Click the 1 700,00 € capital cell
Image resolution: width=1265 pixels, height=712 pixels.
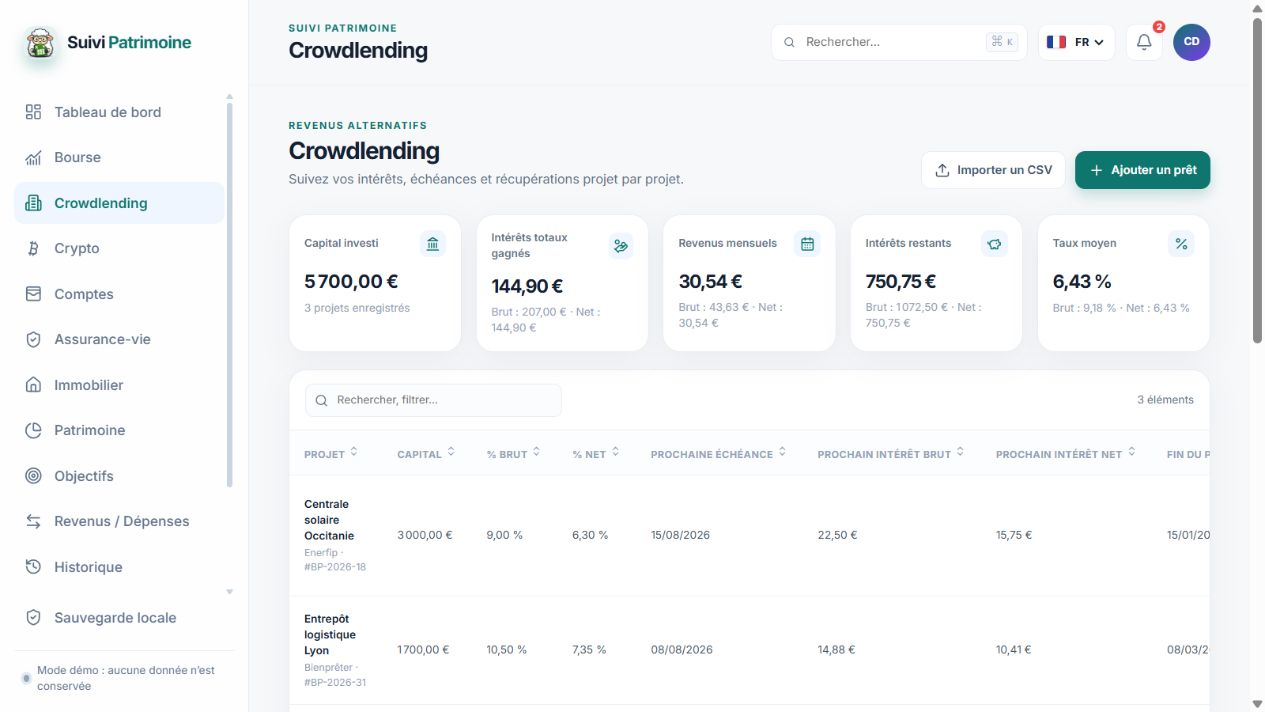[423, 650]
